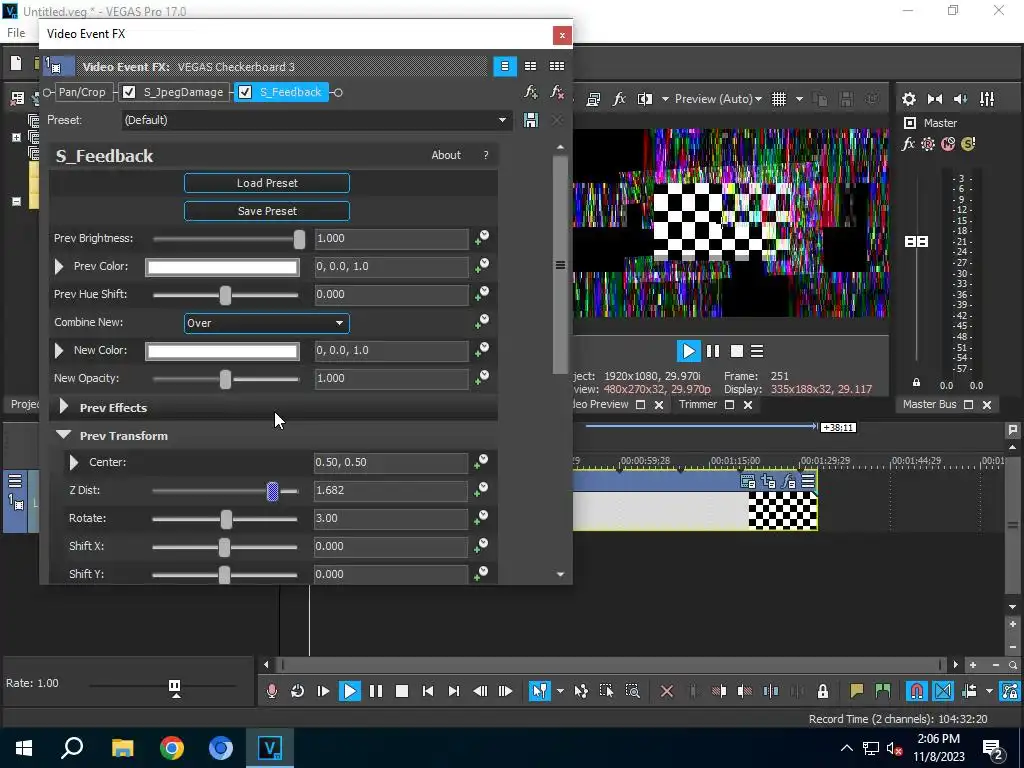Collapse the Prev Transform section
This screenshot has height=768, width=1024.
(63, 435)
